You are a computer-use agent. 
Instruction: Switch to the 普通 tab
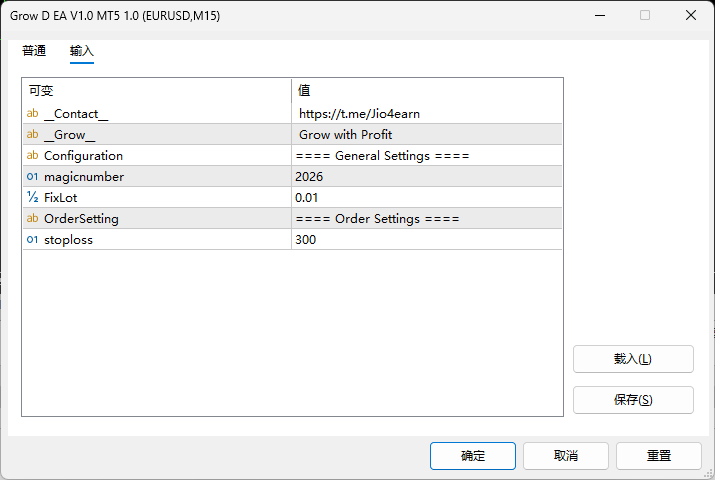click(34, 51)
